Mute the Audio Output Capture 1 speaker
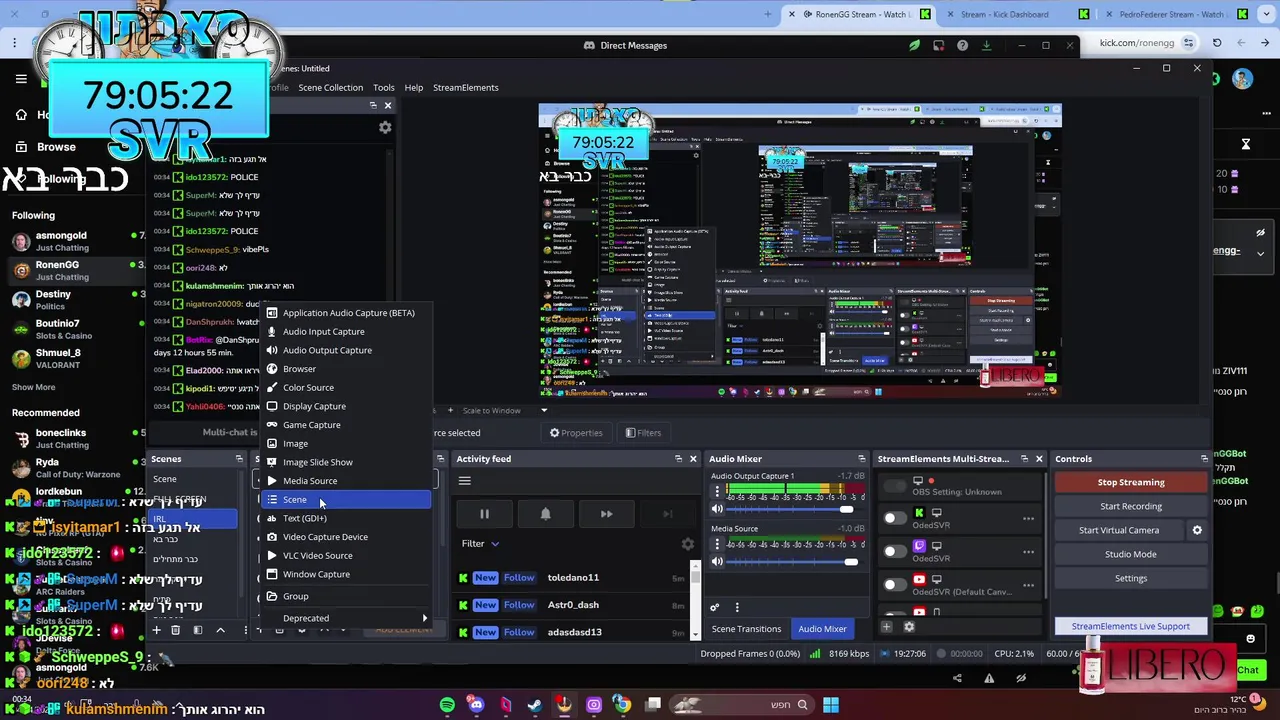 pos(717,509)
